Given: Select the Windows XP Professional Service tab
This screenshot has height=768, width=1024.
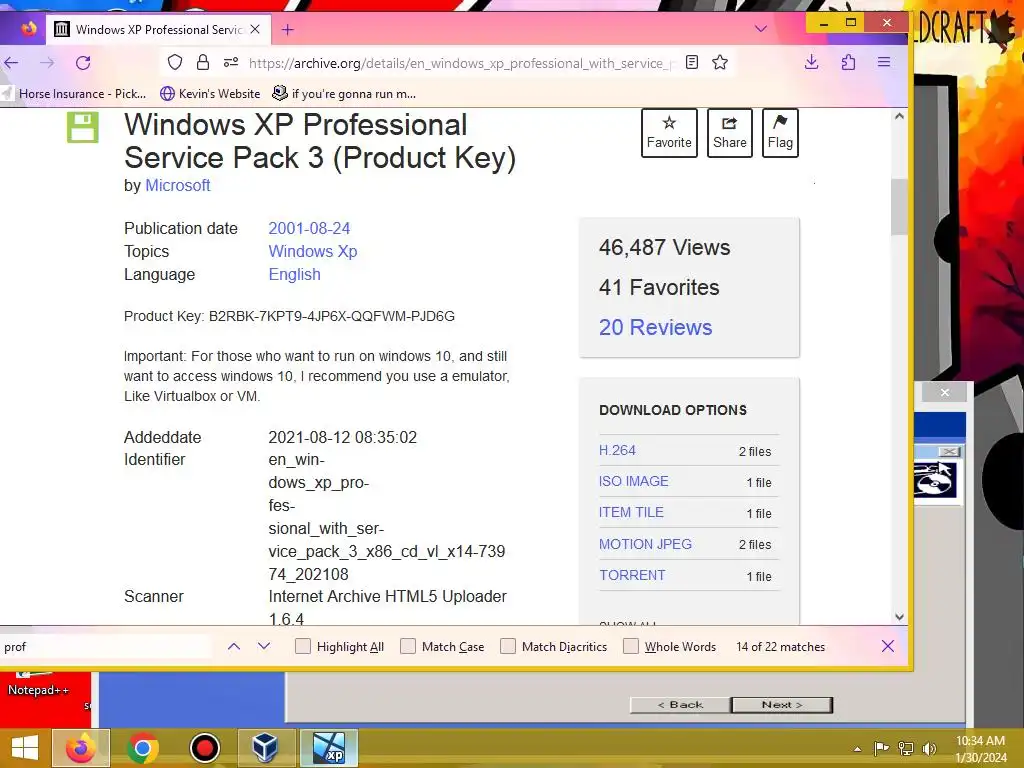Looking at the screenshot, I should pyautogui.click(x=159, y=29).
